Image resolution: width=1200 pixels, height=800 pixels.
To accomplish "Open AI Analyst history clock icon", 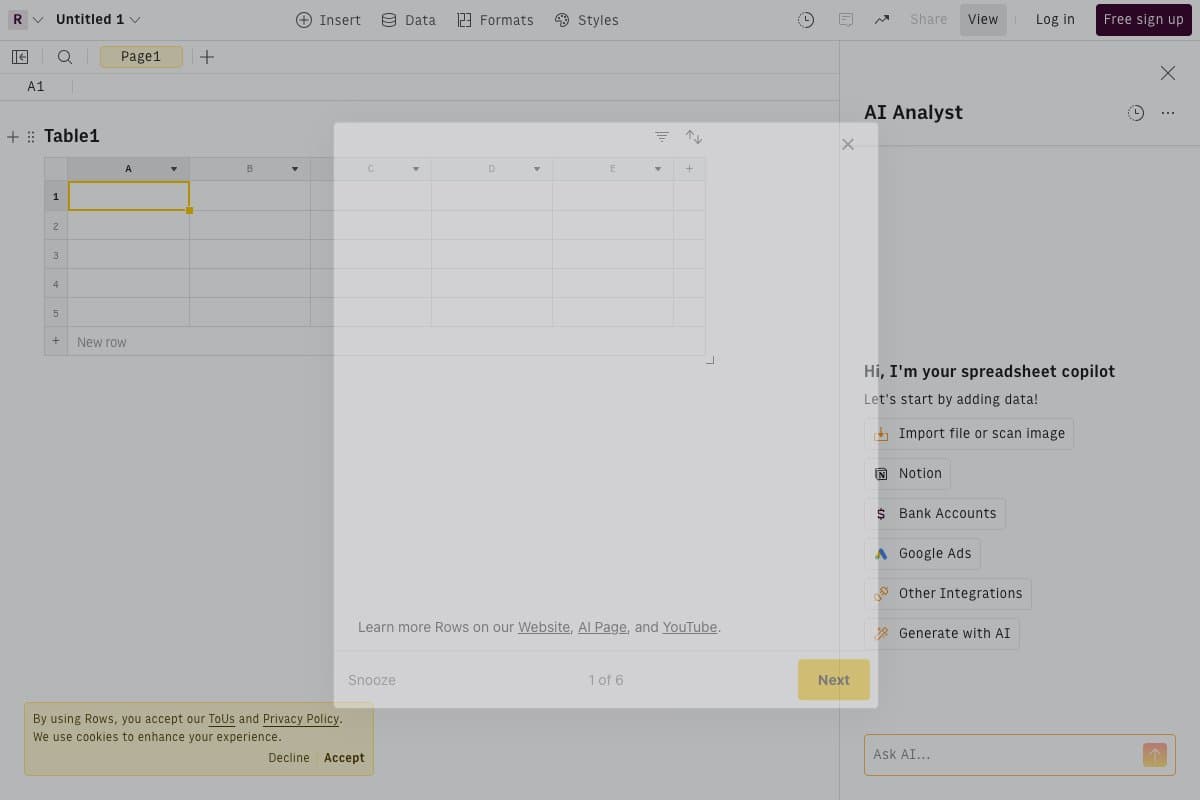I will (1136, 113).
